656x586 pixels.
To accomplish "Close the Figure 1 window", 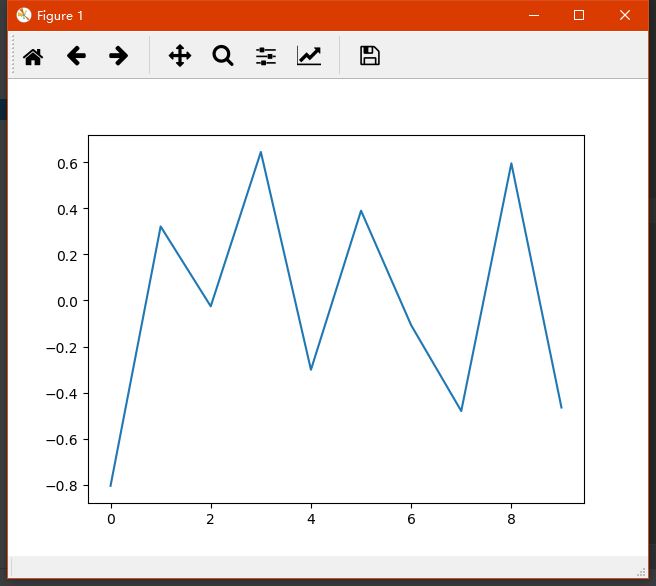I will 625,15.
